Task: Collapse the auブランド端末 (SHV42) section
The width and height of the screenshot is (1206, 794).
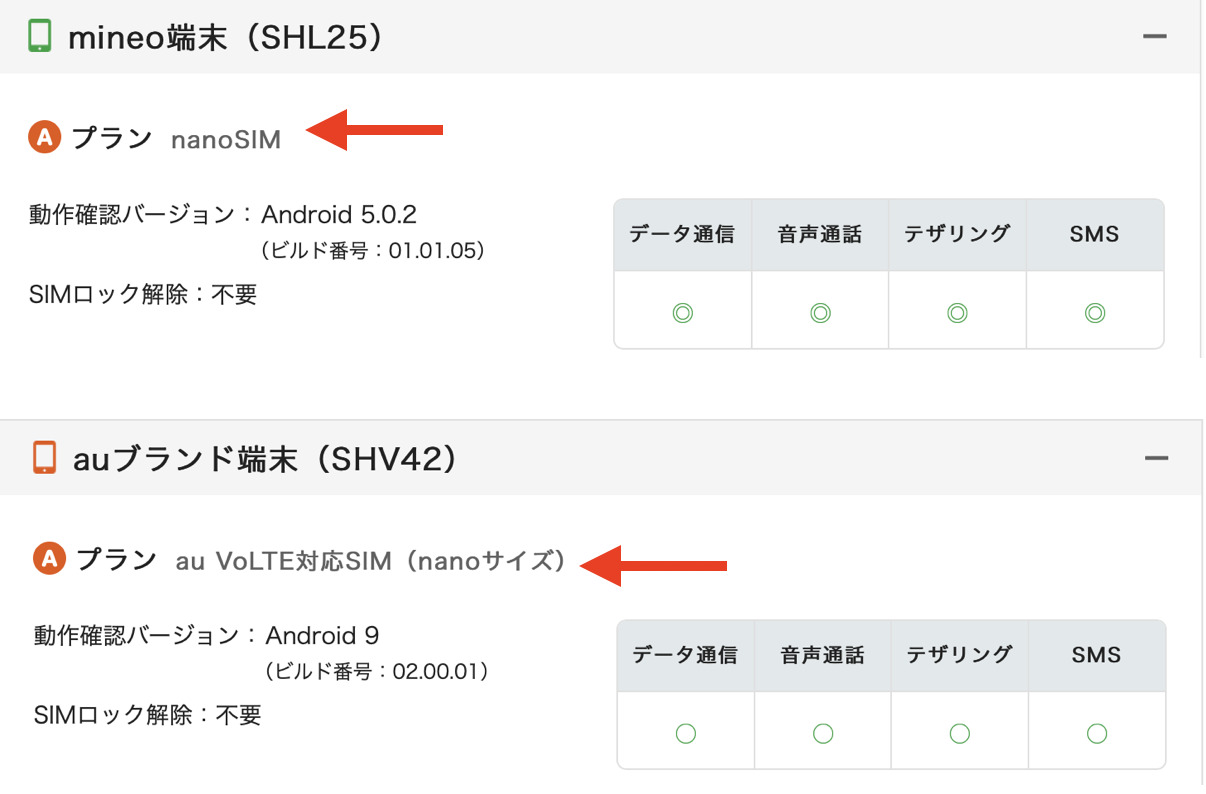Action: (x=1157, y=459)
